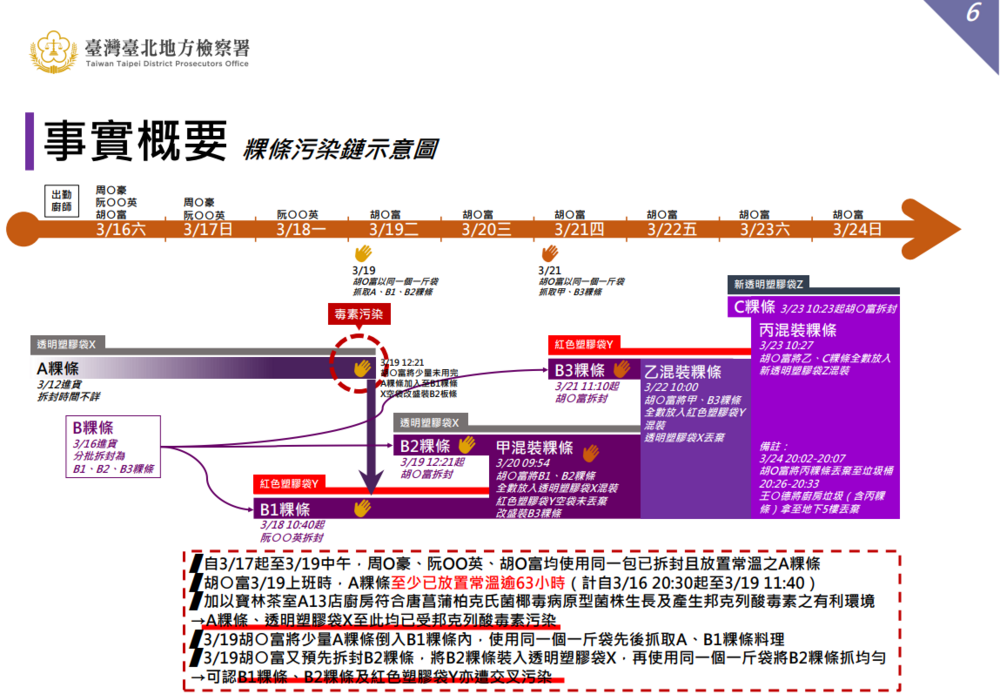The image size is (1000, 694).
Task: Click the 新透明塑膠袋Z tab label
Action: (x=768, y=284)
